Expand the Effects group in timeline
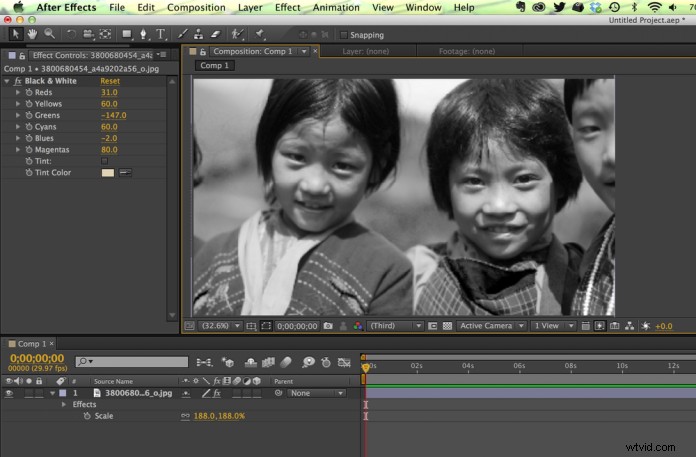The height and width of the screenshot is (457, 696). coord(64,405)
